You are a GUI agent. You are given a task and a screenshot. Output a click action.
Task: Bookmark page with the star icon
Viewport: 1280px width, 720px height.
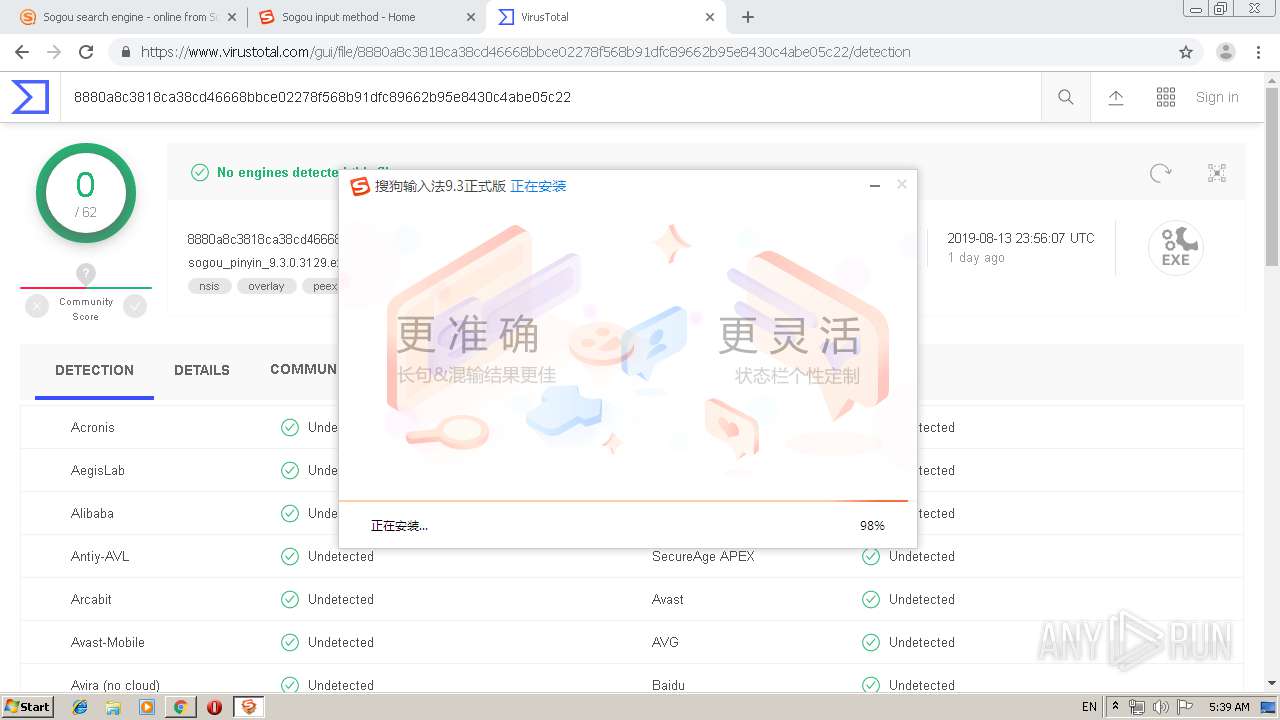coord(1186,52)
